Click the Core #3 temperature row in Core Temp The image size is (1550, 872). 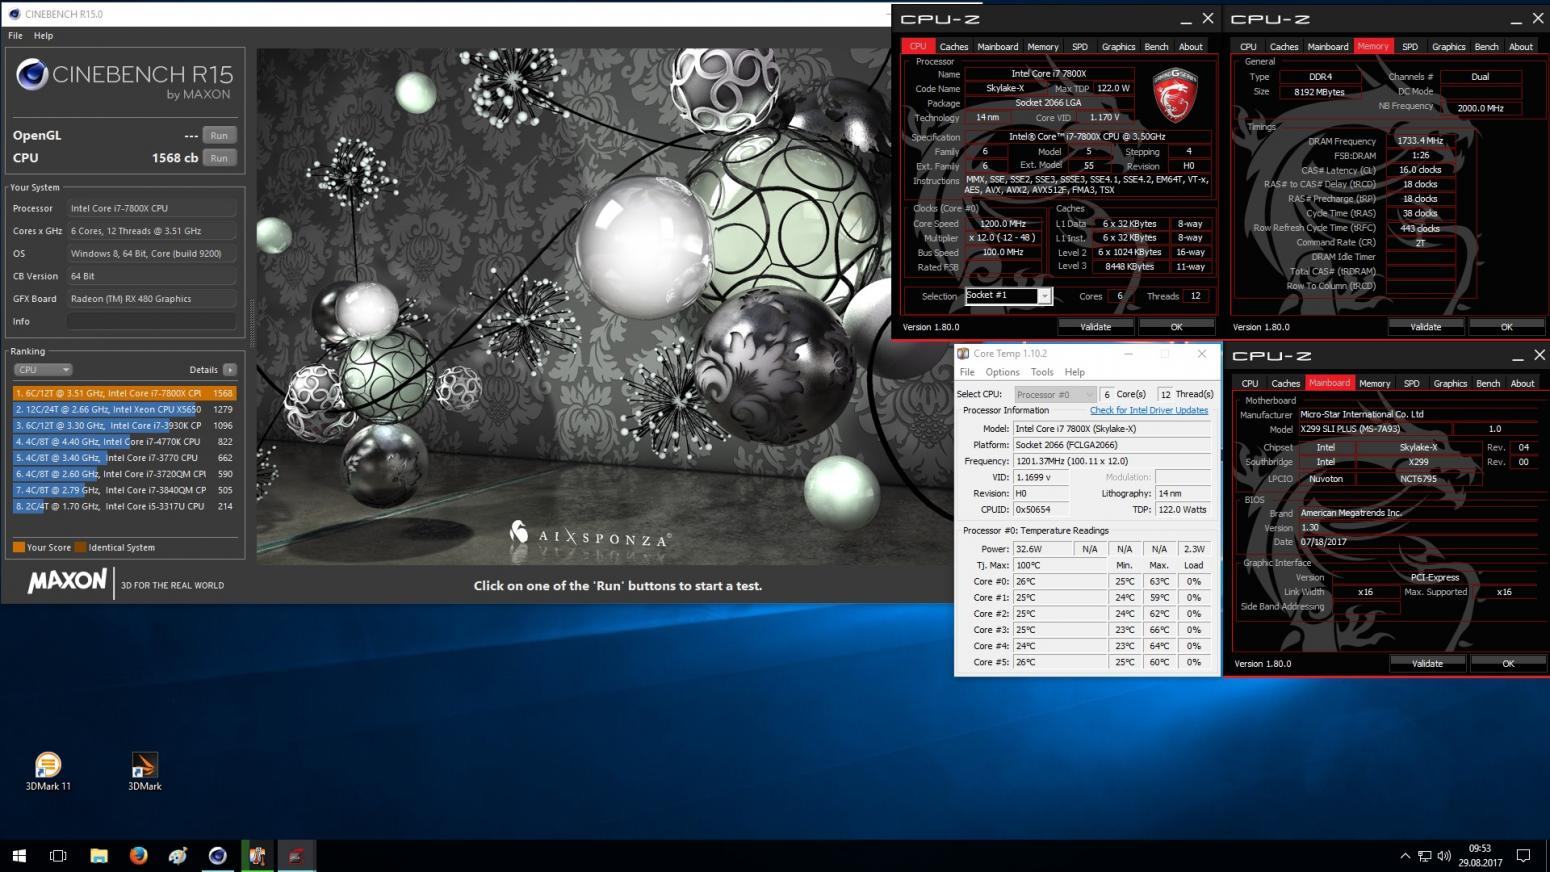(1087, 630)
